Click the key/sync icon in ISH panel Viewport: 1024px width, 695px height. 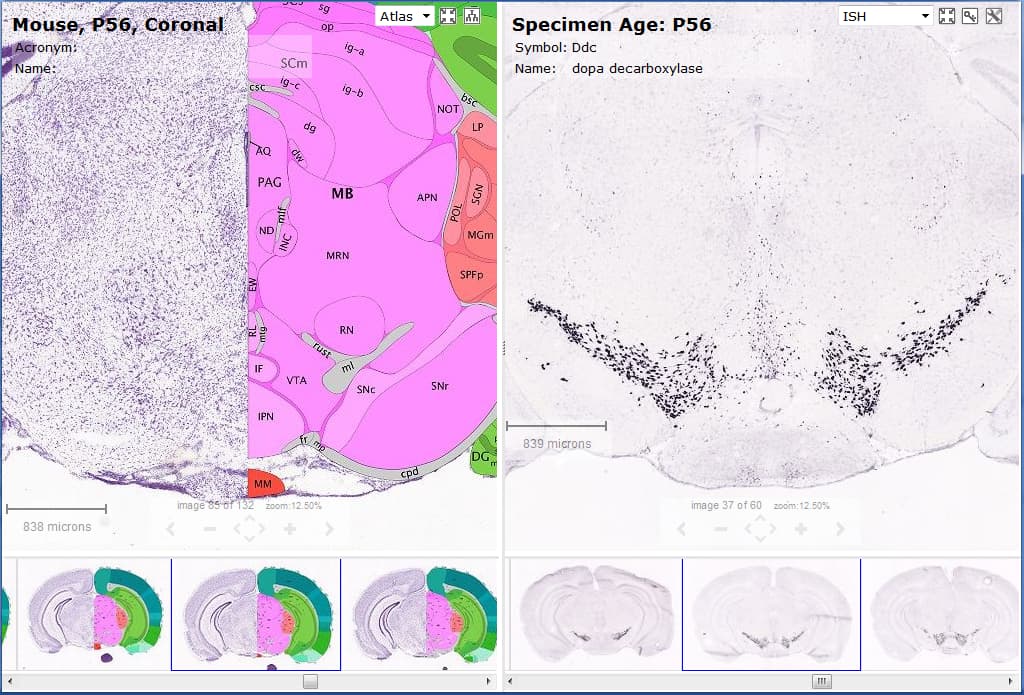[970, 16]
